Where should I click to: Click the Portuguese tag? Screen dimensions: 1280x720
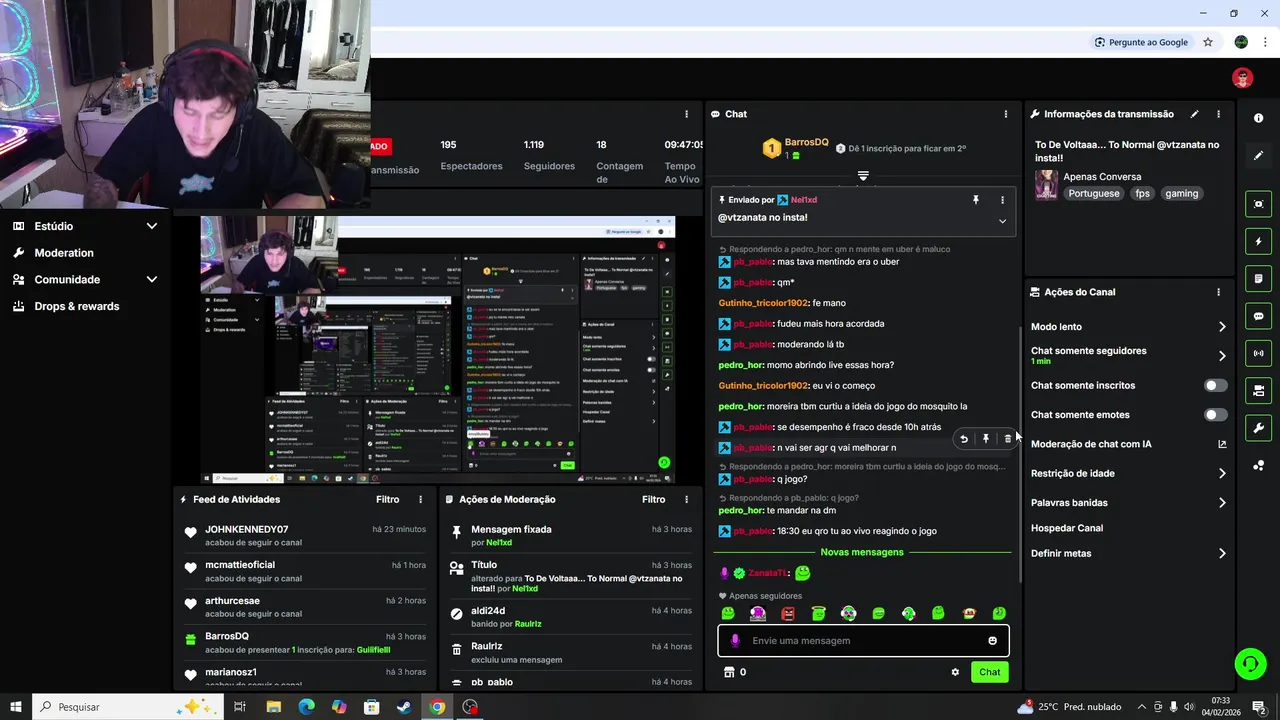[1094, 194]
